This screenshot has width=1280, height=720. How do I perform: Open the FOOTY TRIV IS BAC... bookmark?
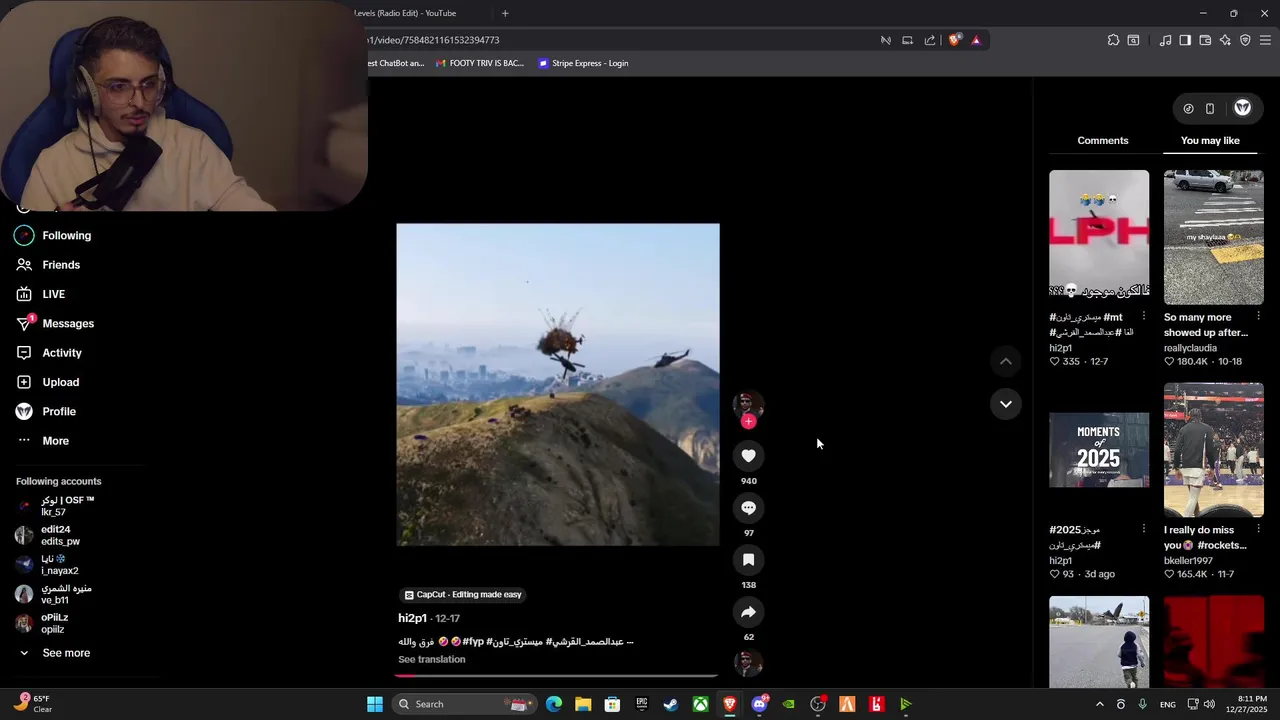(x=480, y=63)
